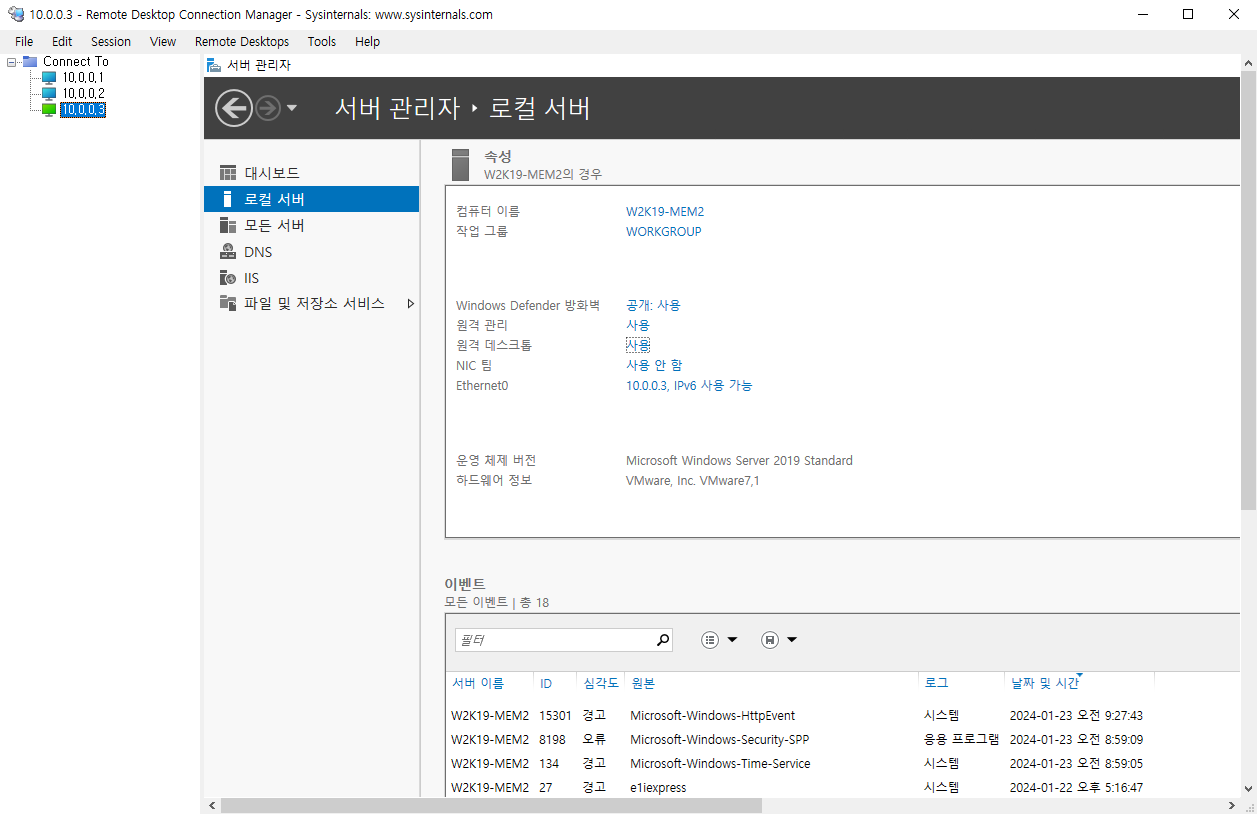Click the Server Manager forward arrow button
The height and width of the screenshot is (814, 1257).
coord(268,108)
